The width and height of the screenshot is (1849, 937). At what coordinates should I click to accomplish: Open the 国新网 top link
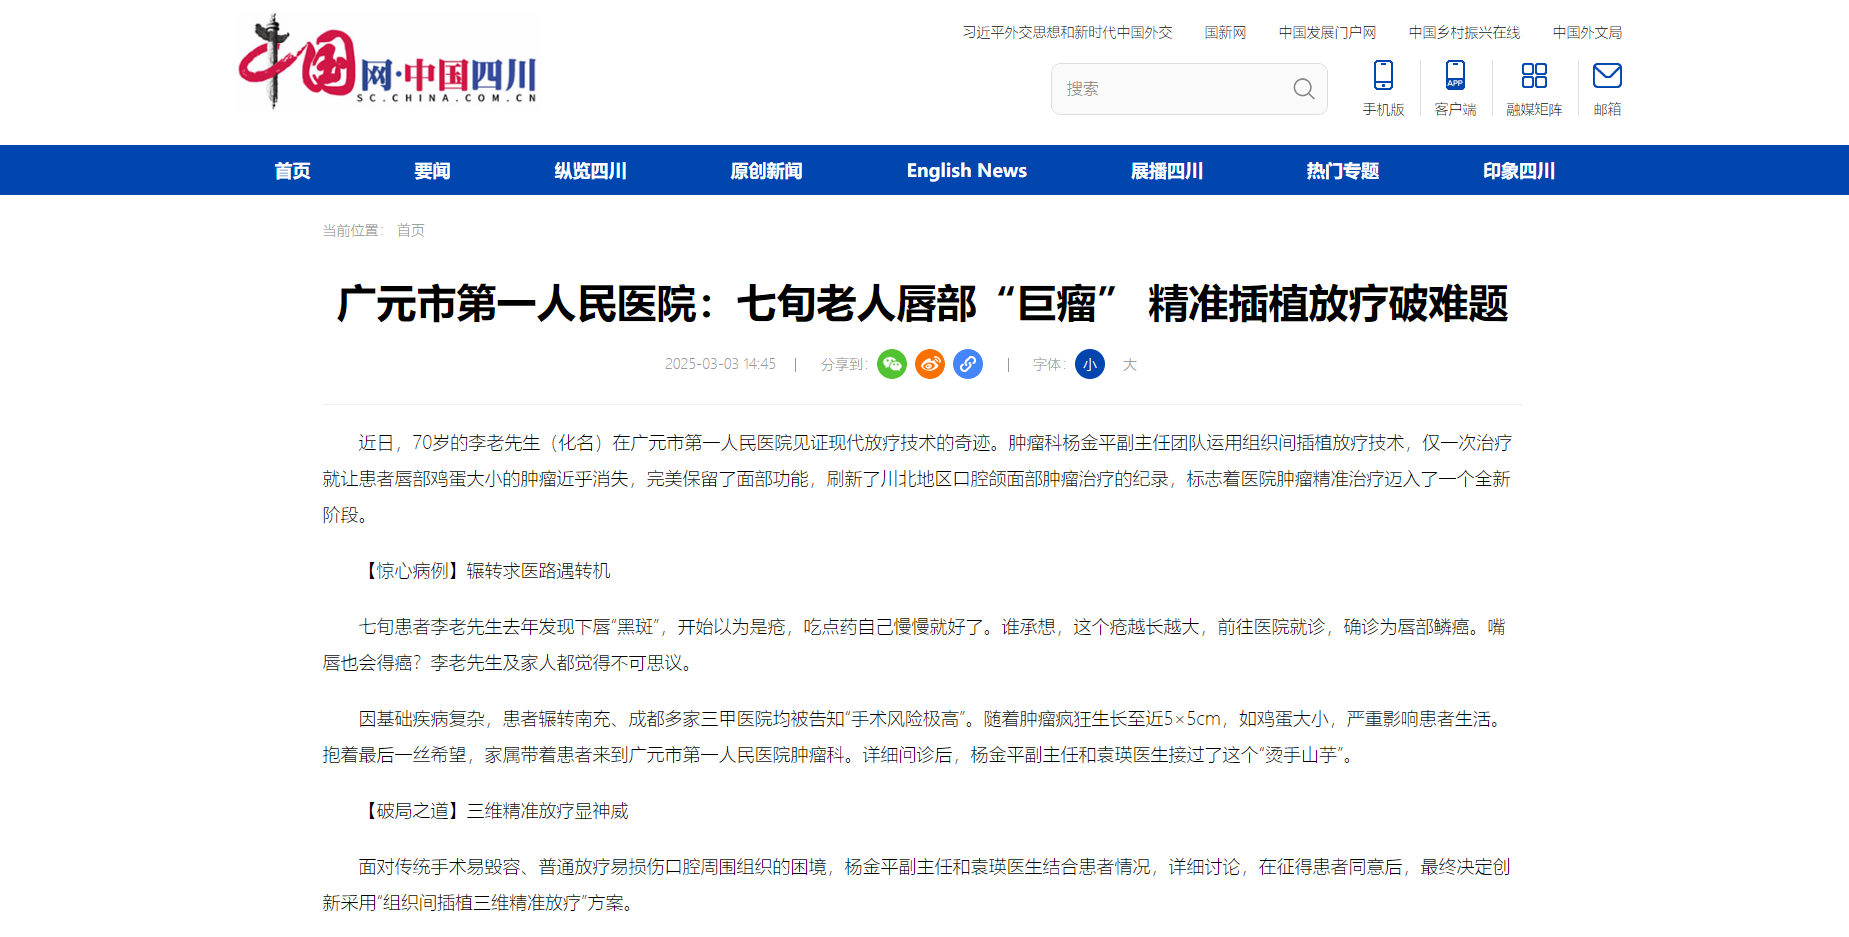pyautogui.click(x=1225, y=33)
